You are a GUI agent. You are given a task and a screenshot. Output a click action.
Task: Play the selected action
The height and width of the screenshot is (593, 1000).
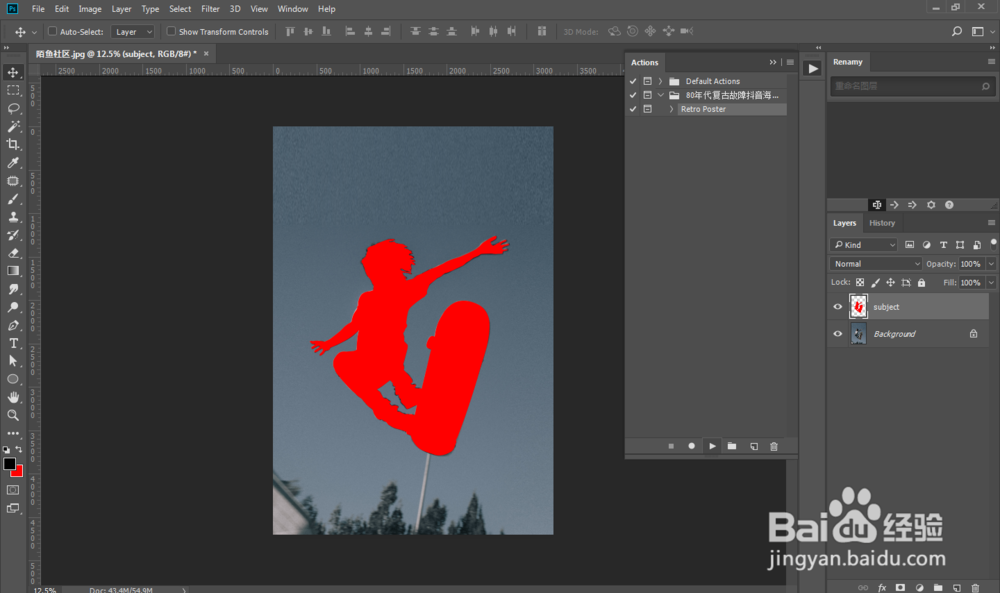(712, 446)
